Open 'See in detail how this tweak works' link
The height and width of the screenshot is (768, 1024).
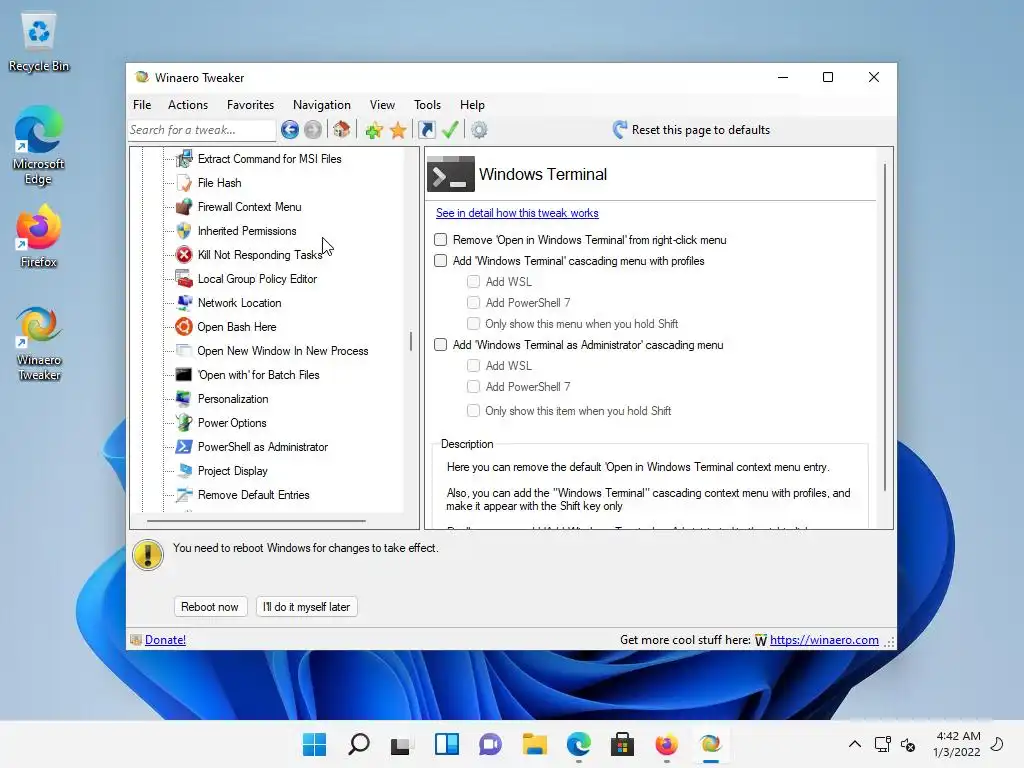517,213
